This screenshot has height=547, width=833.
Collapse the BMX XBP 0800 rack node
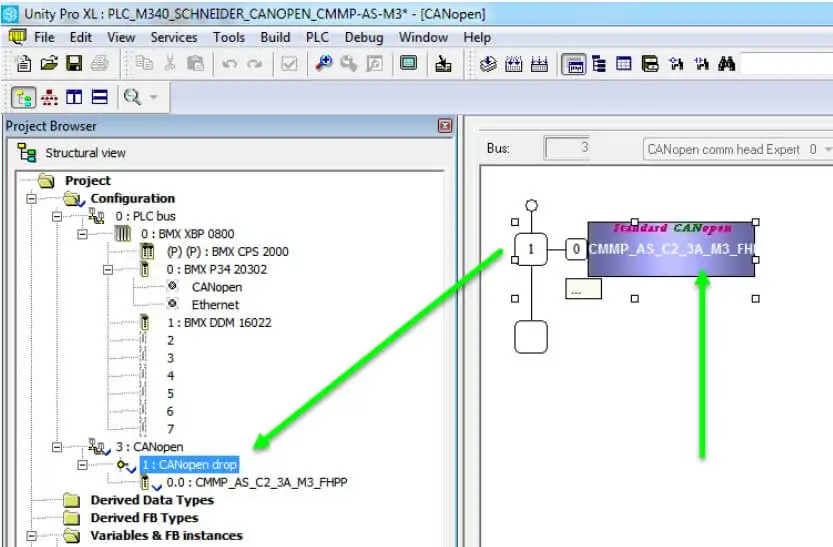[x=82, y=234]
